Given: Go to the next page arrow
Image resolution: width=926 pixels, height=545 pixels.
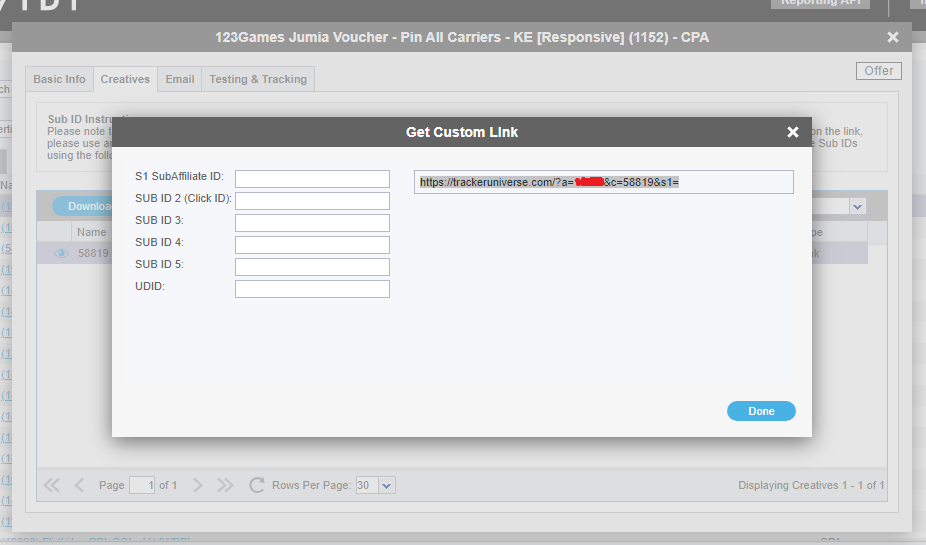Looking at the screenshot, I should (x=197, y=485).
